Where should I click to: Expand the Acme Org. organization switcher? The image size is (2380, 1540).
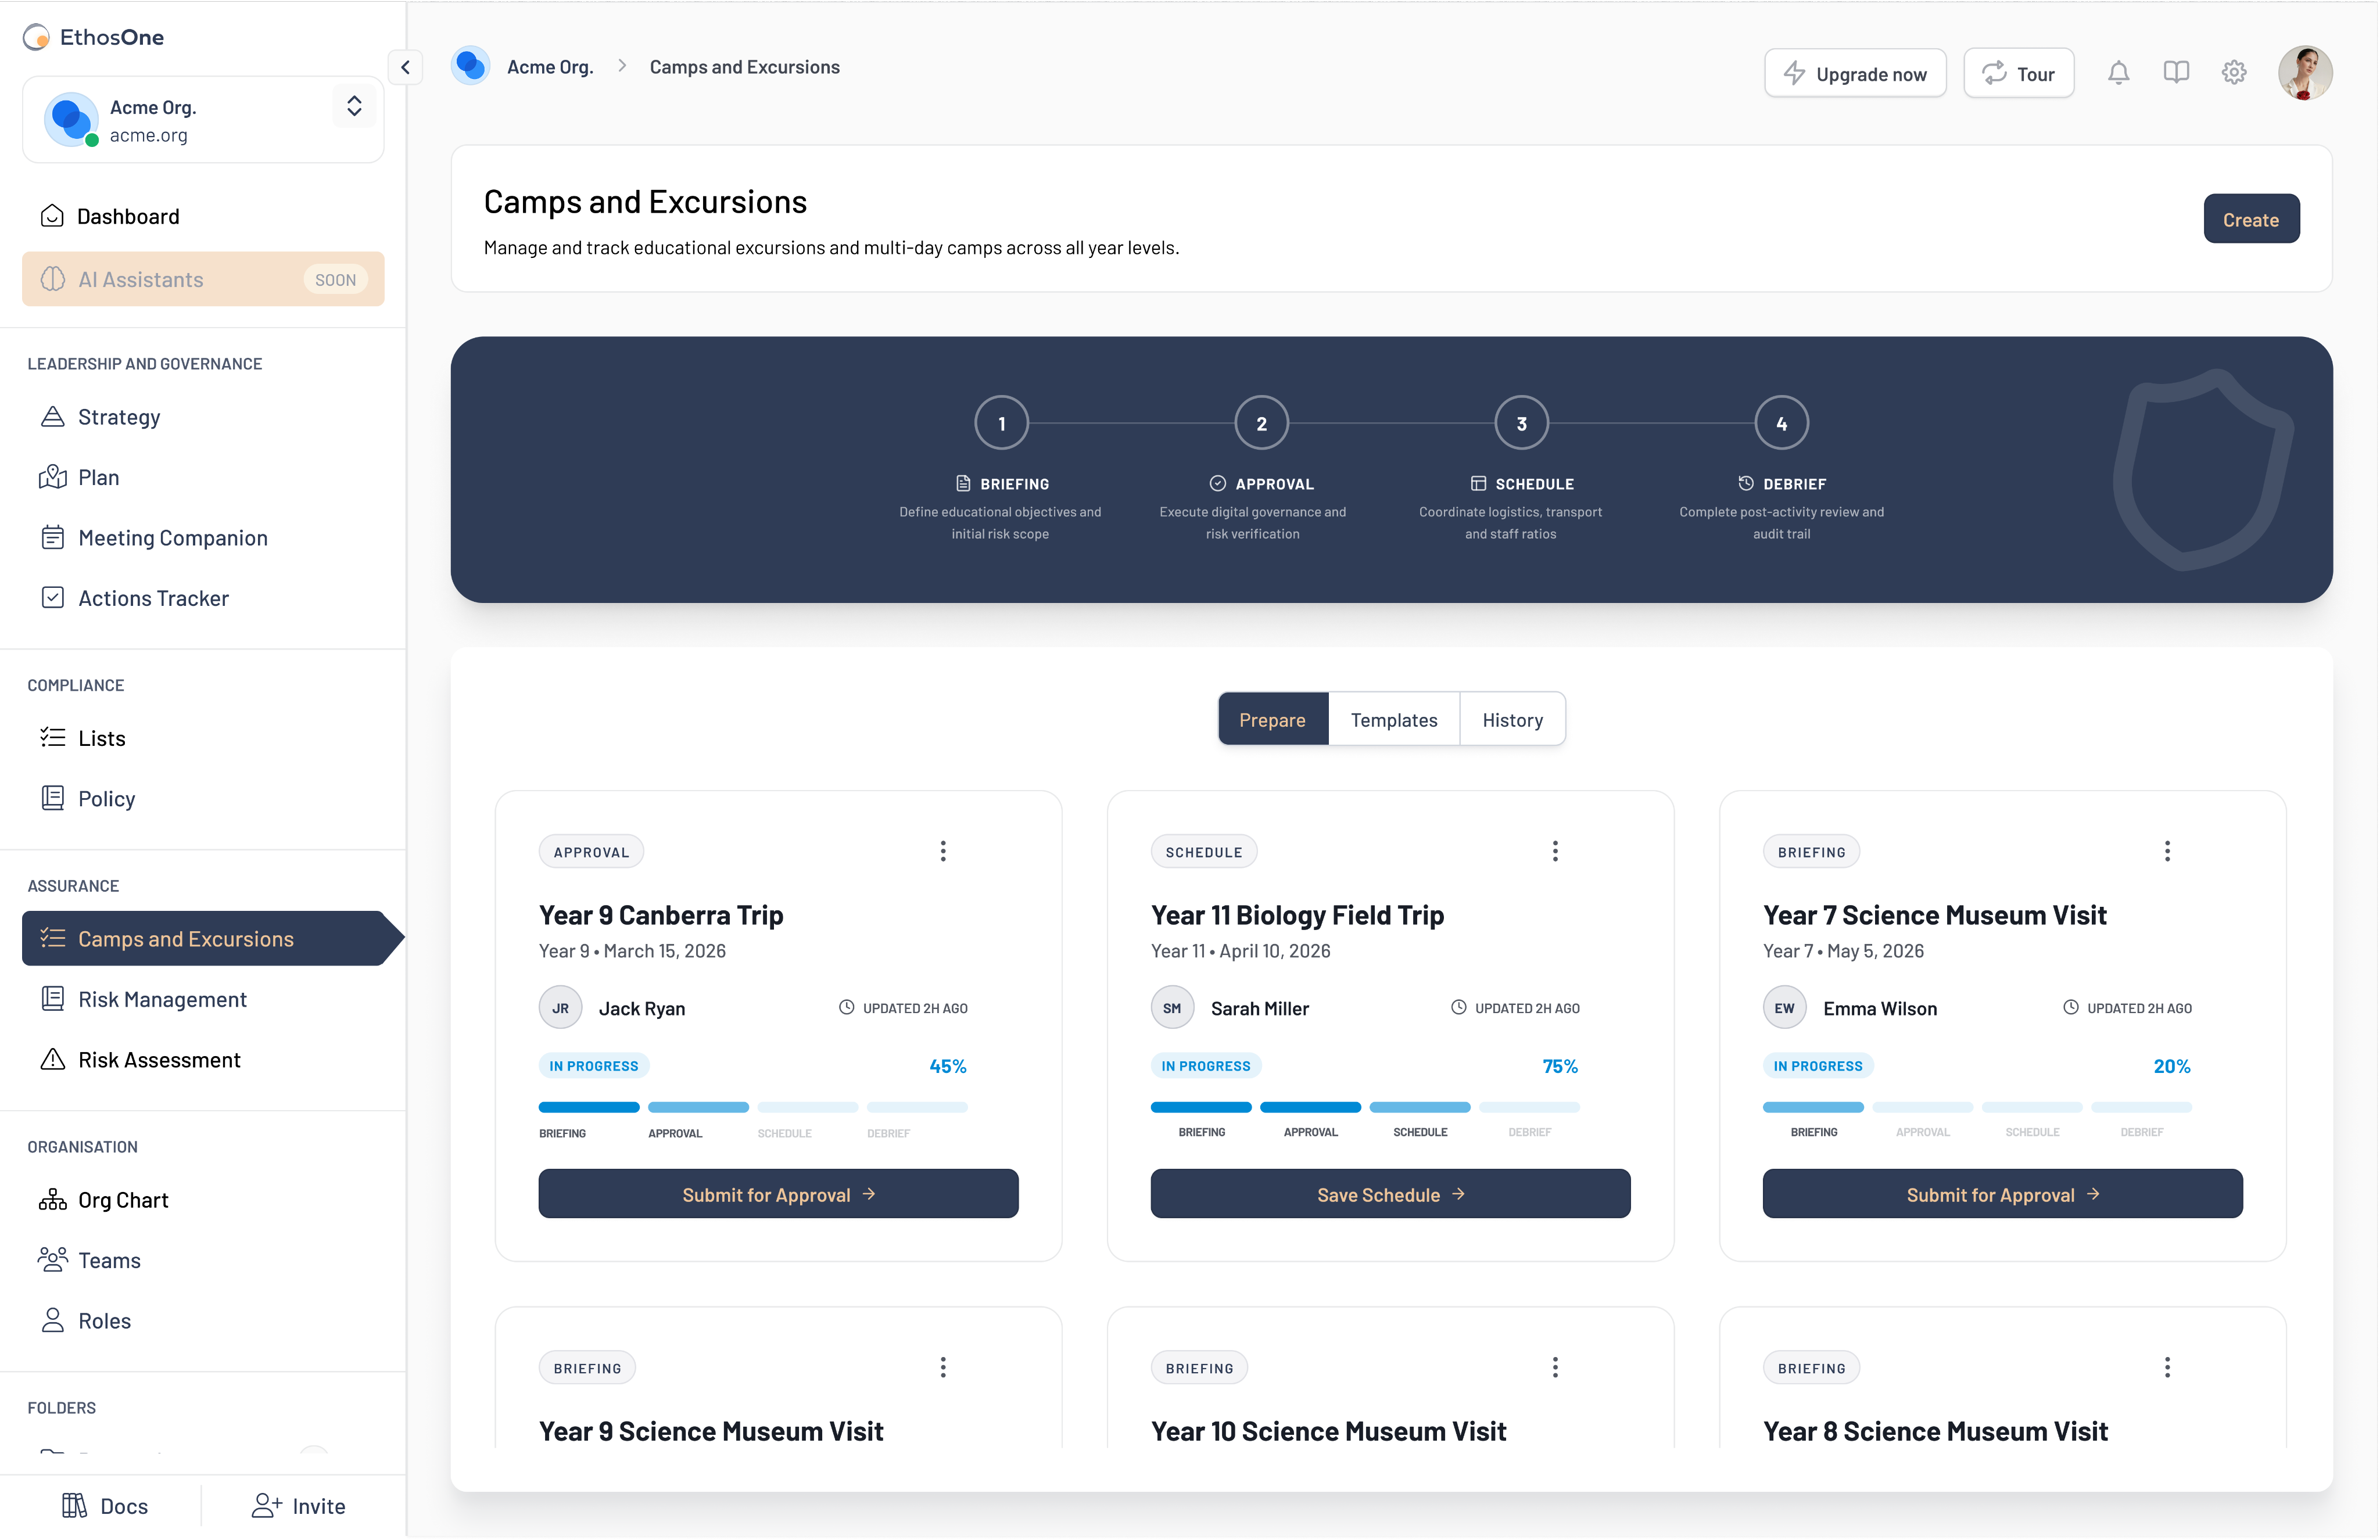354,107
